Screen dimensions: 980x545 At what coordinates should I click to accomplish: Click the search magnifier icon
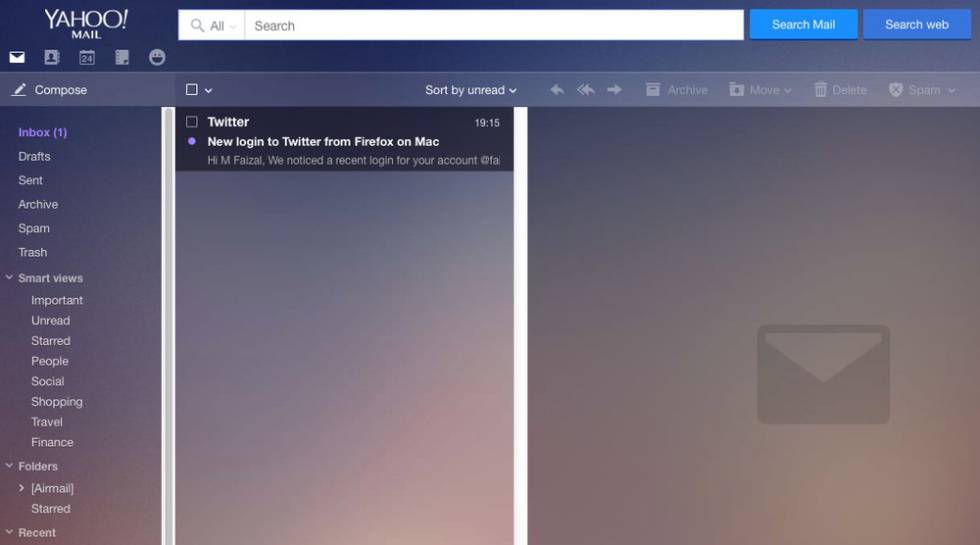point(198,26)
